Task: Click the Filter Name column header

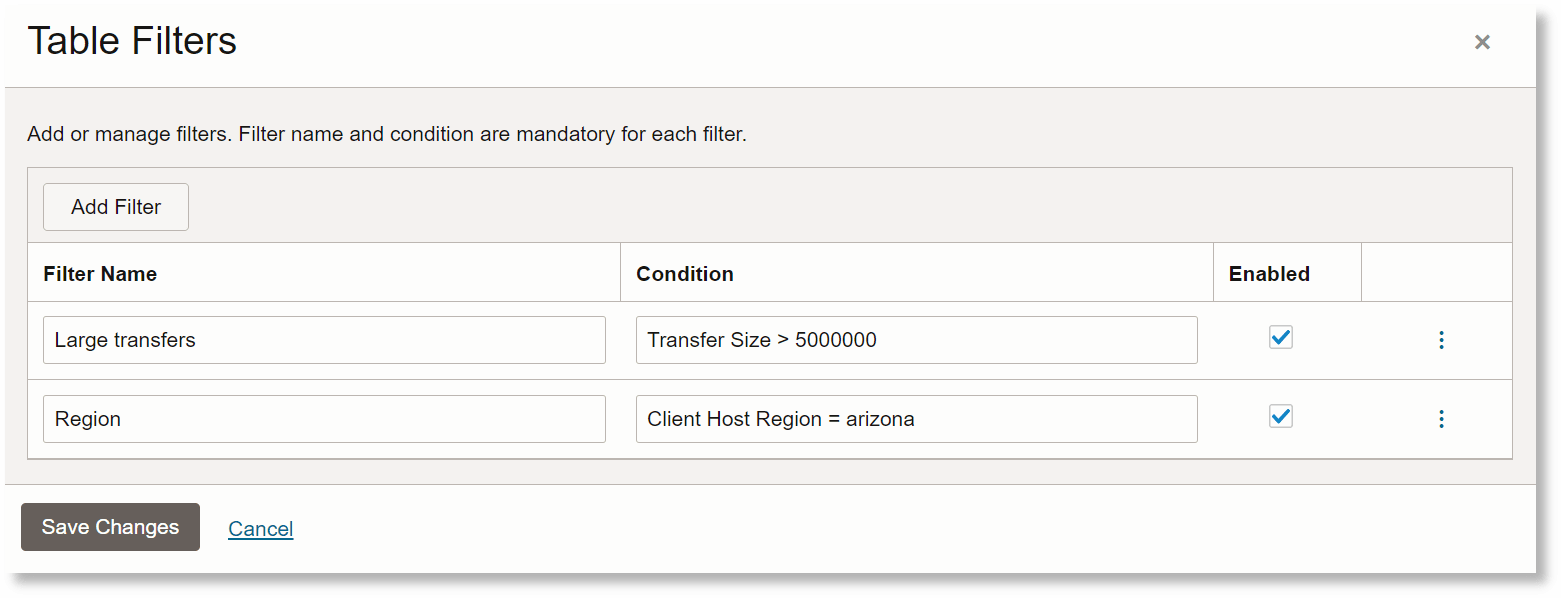Action: pos(100,273)
